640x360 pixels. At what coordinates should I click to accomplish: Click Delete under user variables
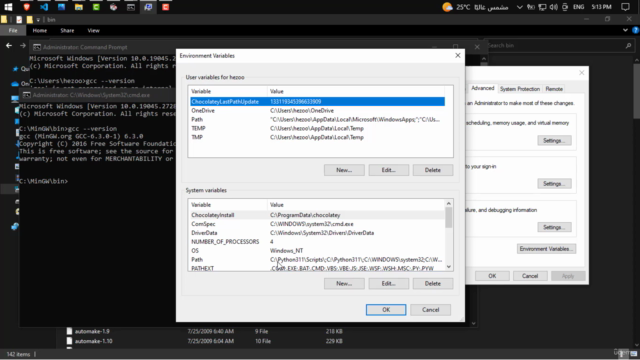(x=433, y=170)
